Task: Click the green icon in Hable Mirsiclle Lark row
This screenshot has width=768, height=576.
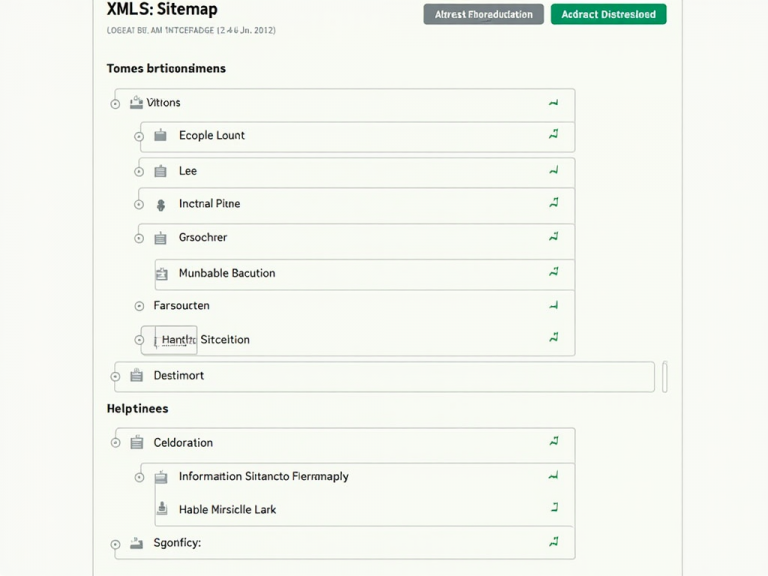Action: click(554, 507)
